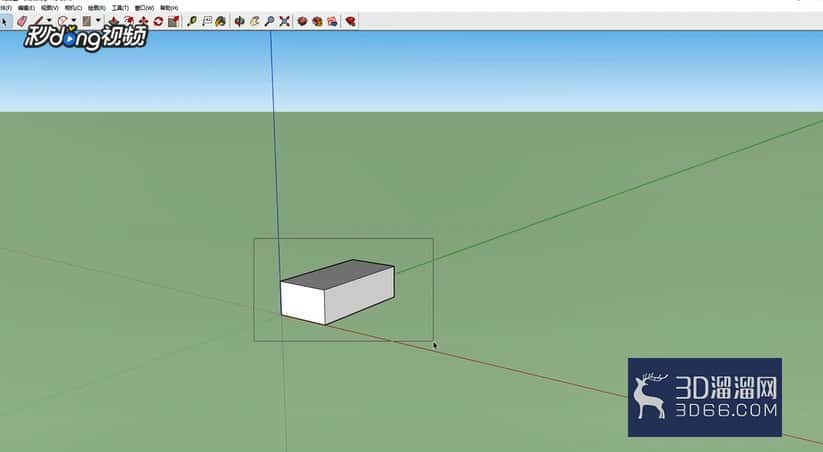The width and height of the screenshot is (823, 452).
Task: Click the Zoom Extents tool
Action: click(x=284, y=22)
